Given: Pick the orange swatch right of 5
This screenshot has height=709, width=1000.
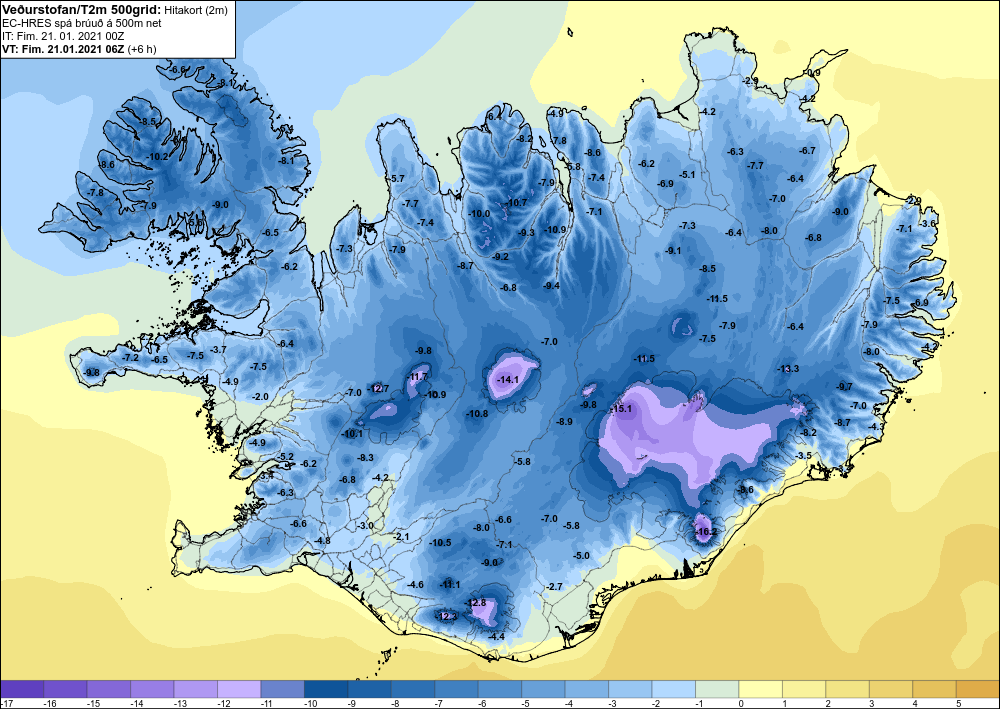Looking at the screenshot, I should point(978,689).
